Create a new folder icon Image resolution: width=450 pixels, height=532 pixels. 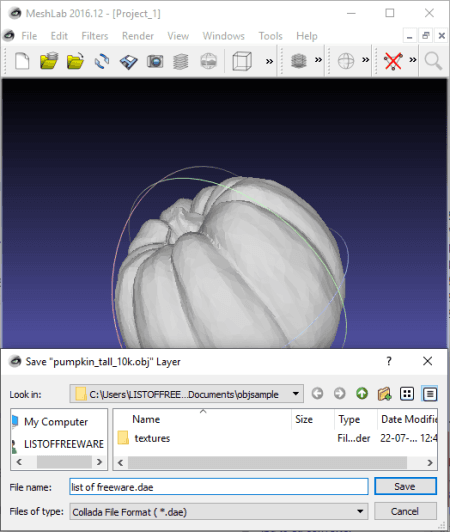pyautogui.click(x=384, y=394)
